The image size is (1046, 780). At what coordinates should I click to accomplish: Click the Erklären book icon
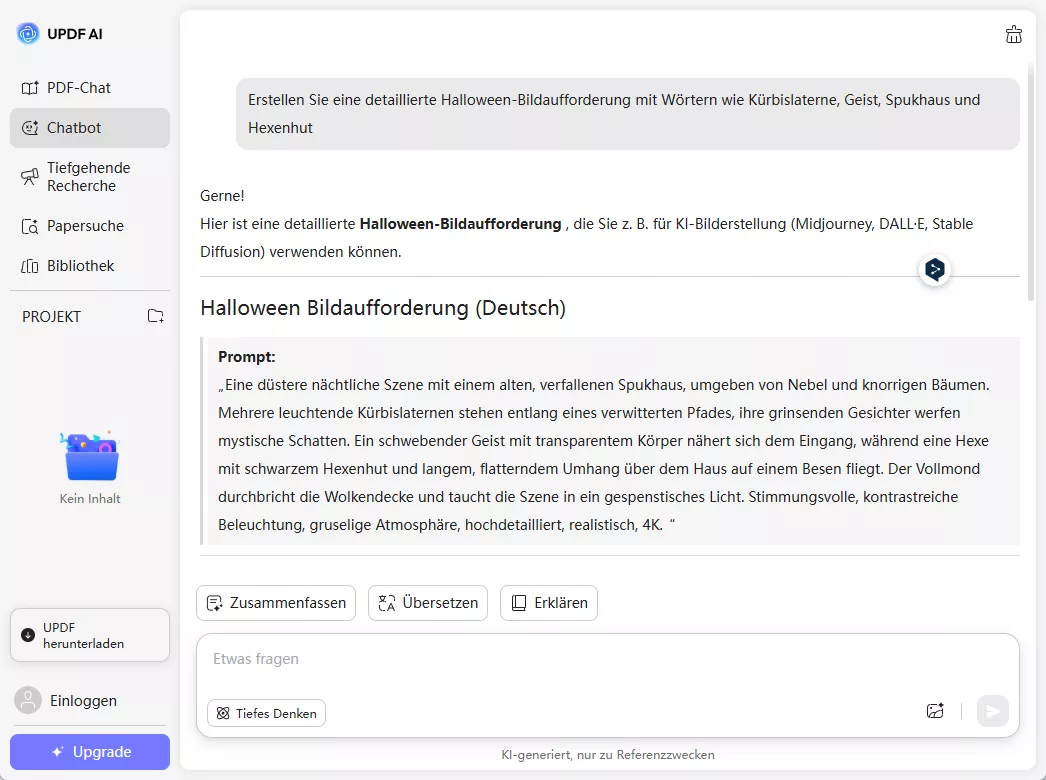(519, 603)
